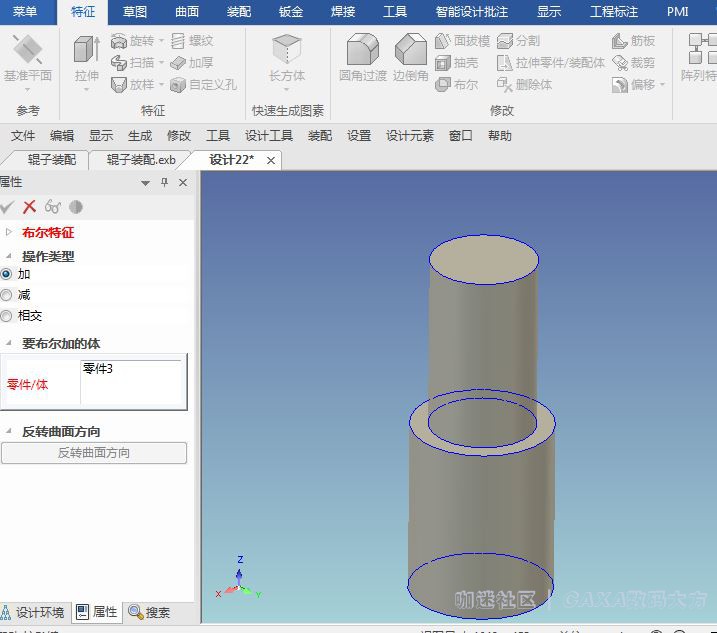This screenshot has height=633, width=717.
Task: Switch to the 设计环境 bottom tab
Action: tap(33, 612)
